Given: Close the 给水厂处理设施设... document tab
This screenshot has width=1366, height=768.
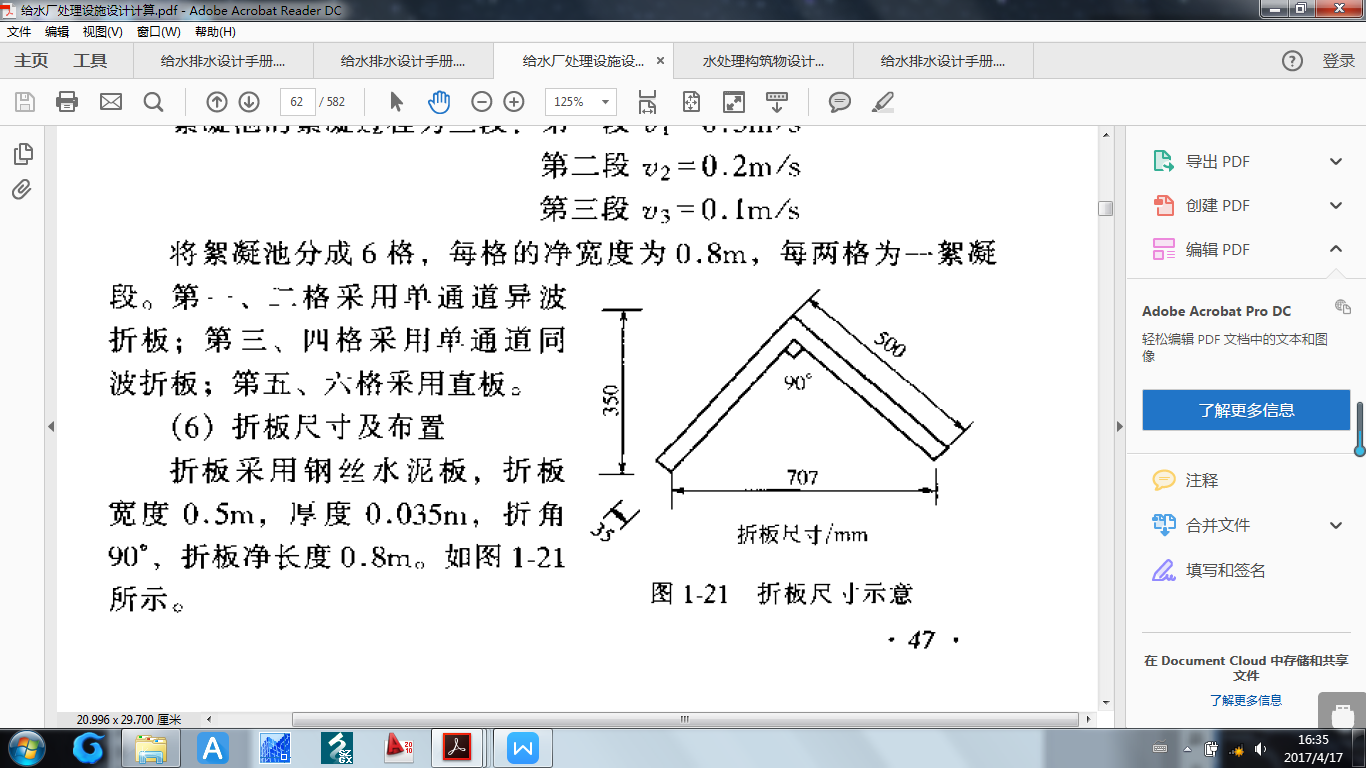Looking at the screenshot, I should click(x=660, y=61).
